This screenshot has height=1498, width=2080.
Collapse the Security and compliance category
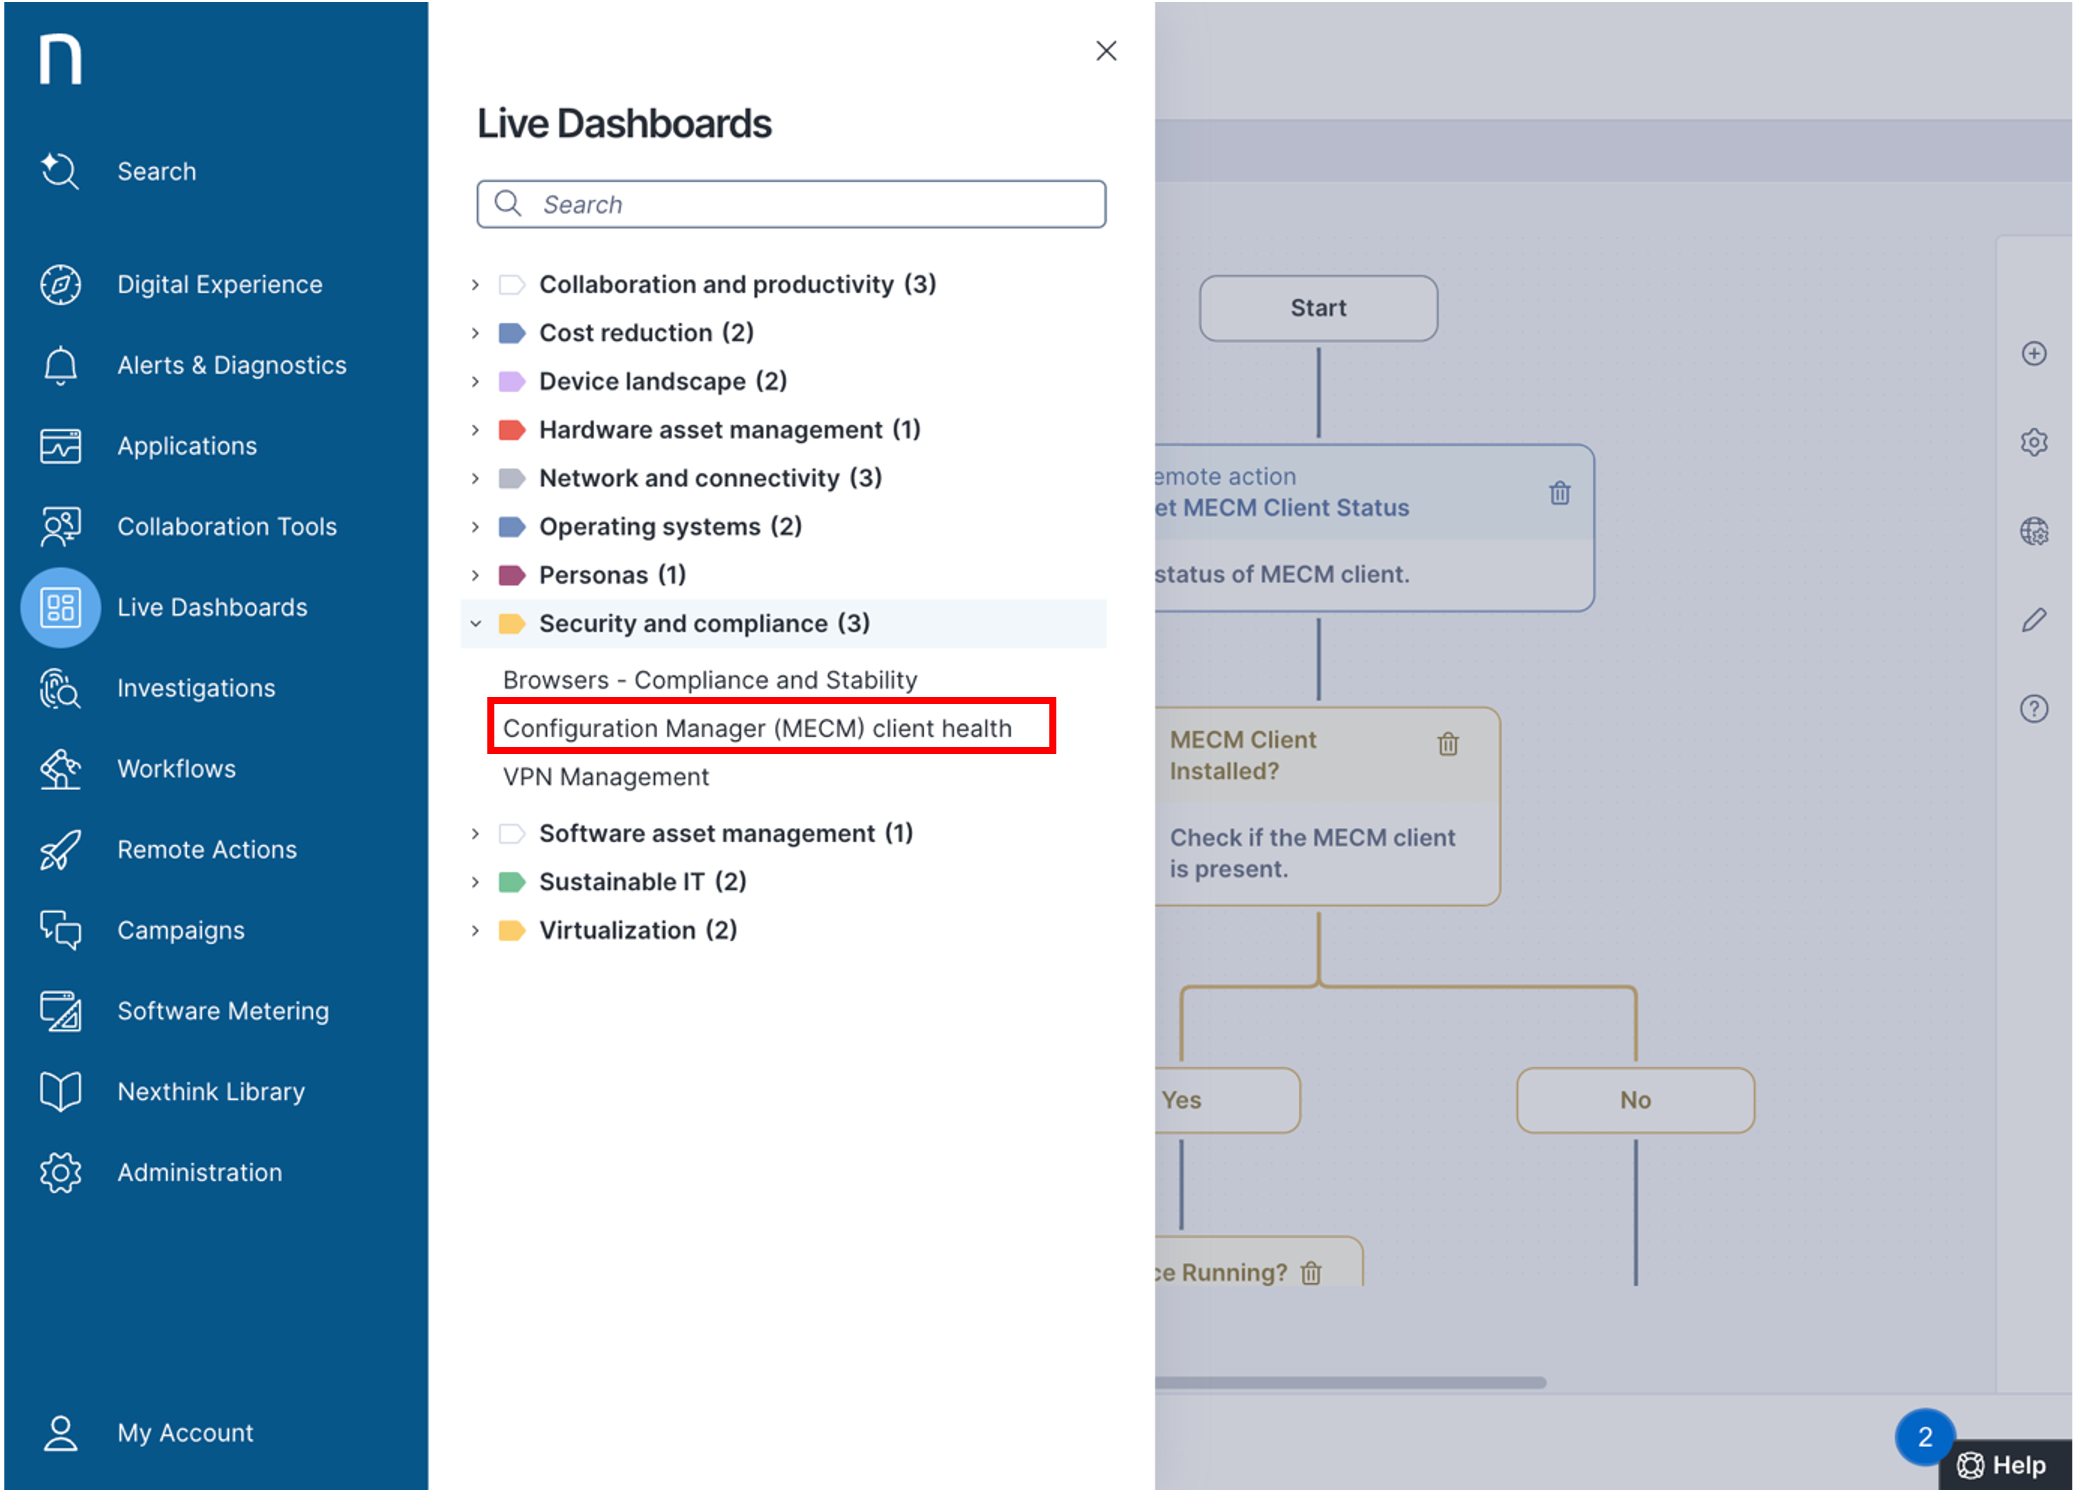pyautogui.click(x=475, y=623)
